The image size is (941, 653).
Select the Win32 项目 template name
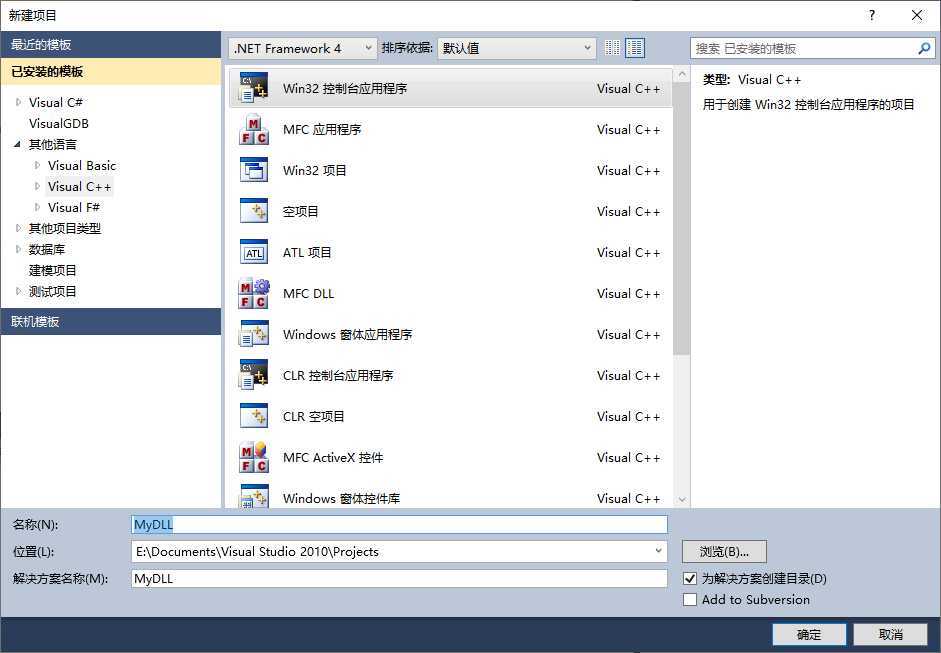314,170
